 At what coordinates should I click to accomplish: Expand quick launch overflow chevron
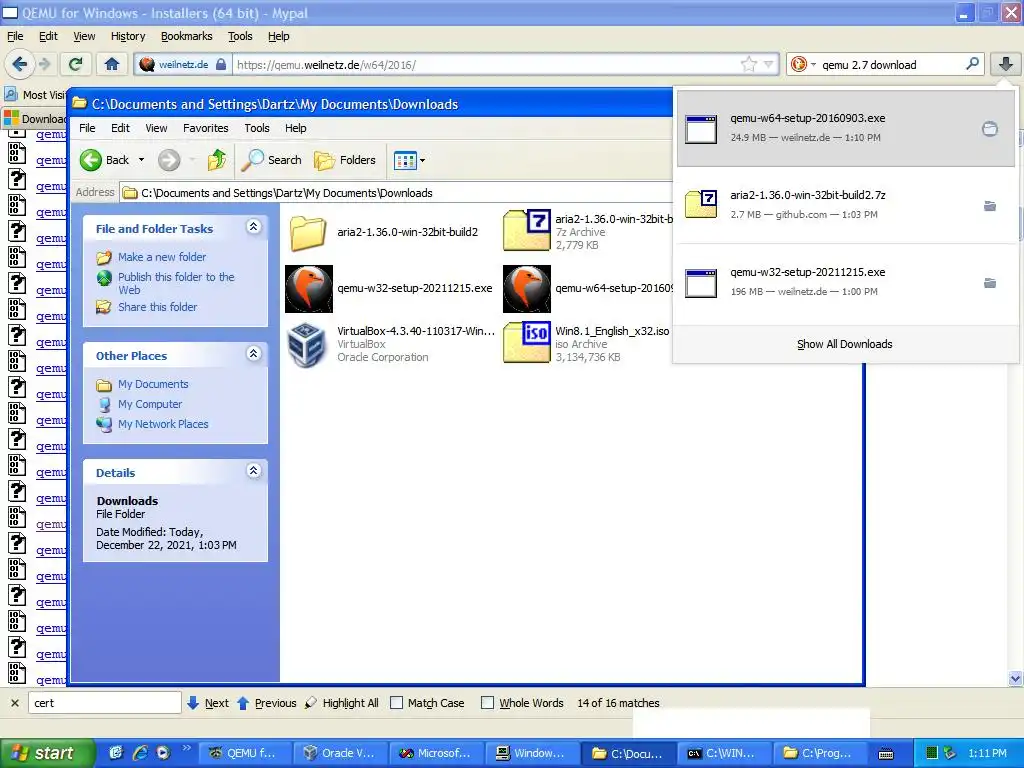[186, 748]
